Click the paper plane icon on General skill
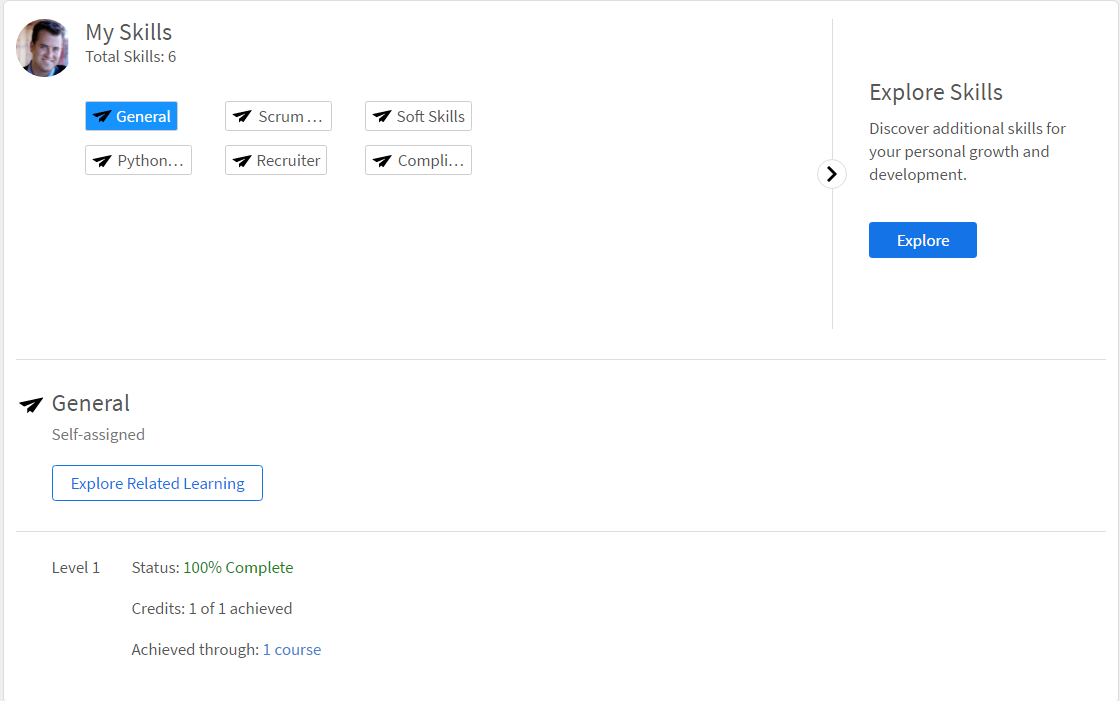Image resolution: width=1120 pixels, height=701 pixels. [x=102, y=116]
